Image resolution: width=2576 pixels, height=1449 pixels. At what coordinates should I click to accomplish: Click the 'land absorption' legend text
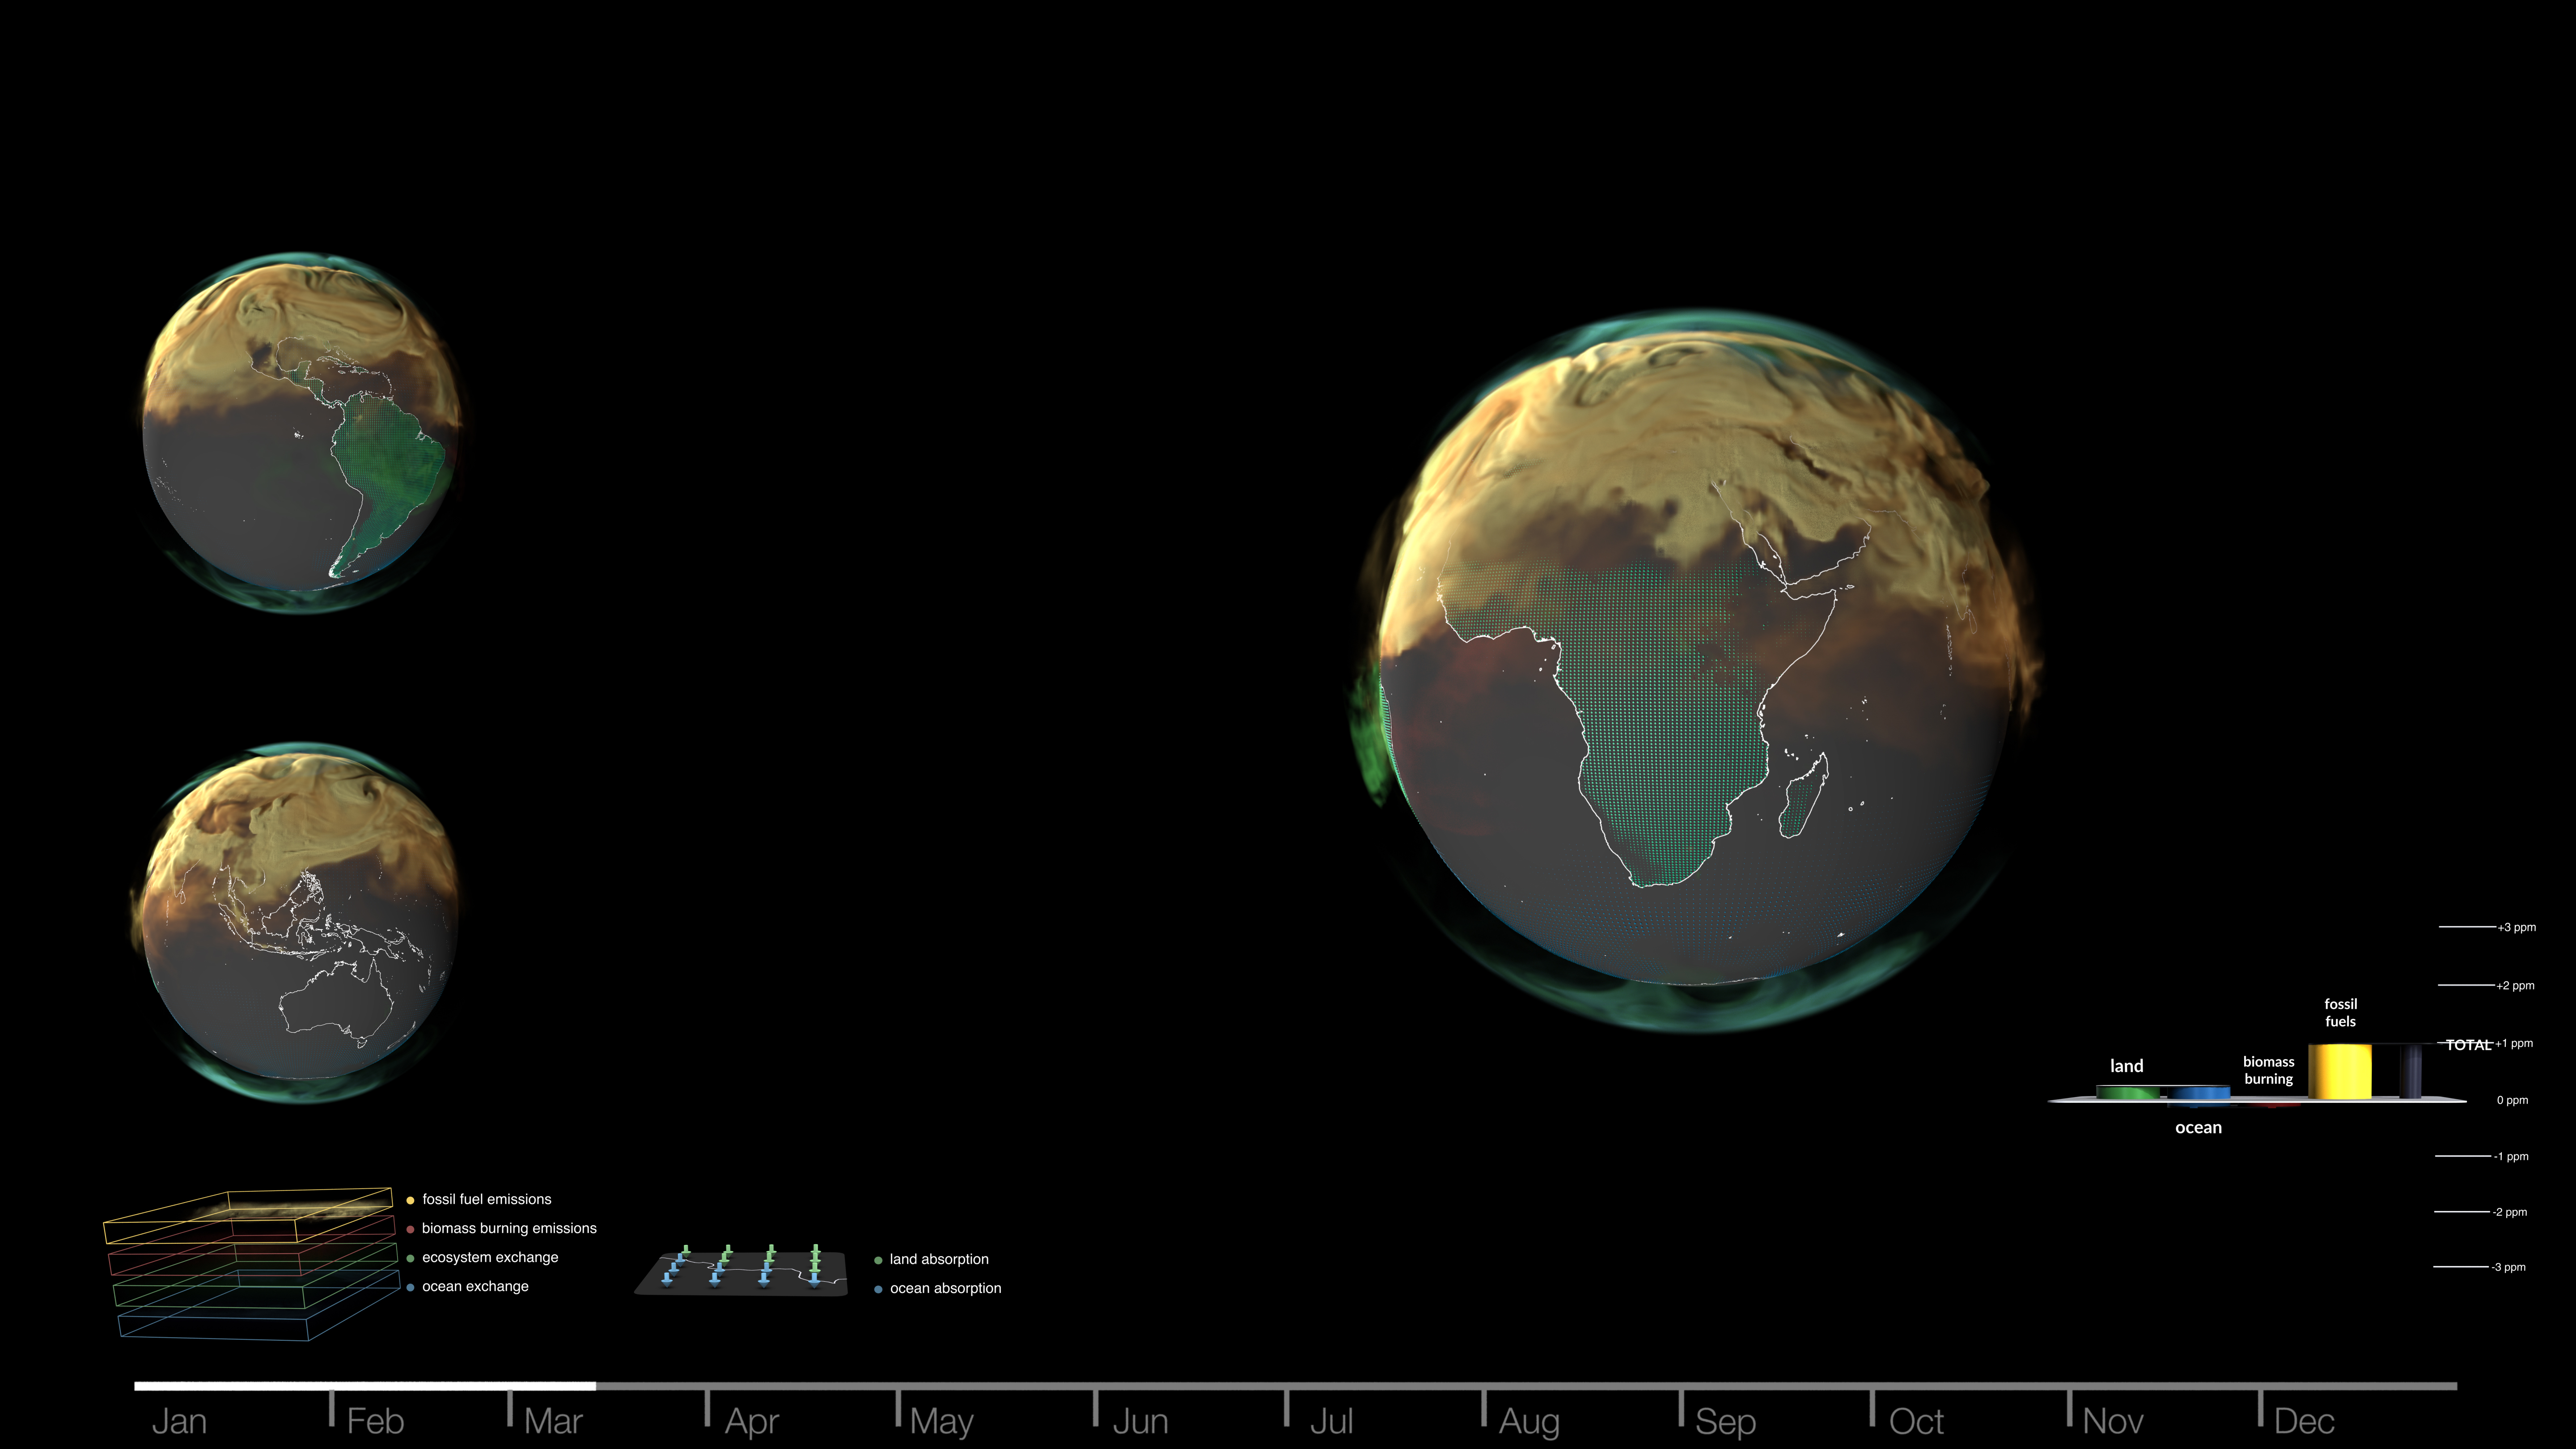939,1259
